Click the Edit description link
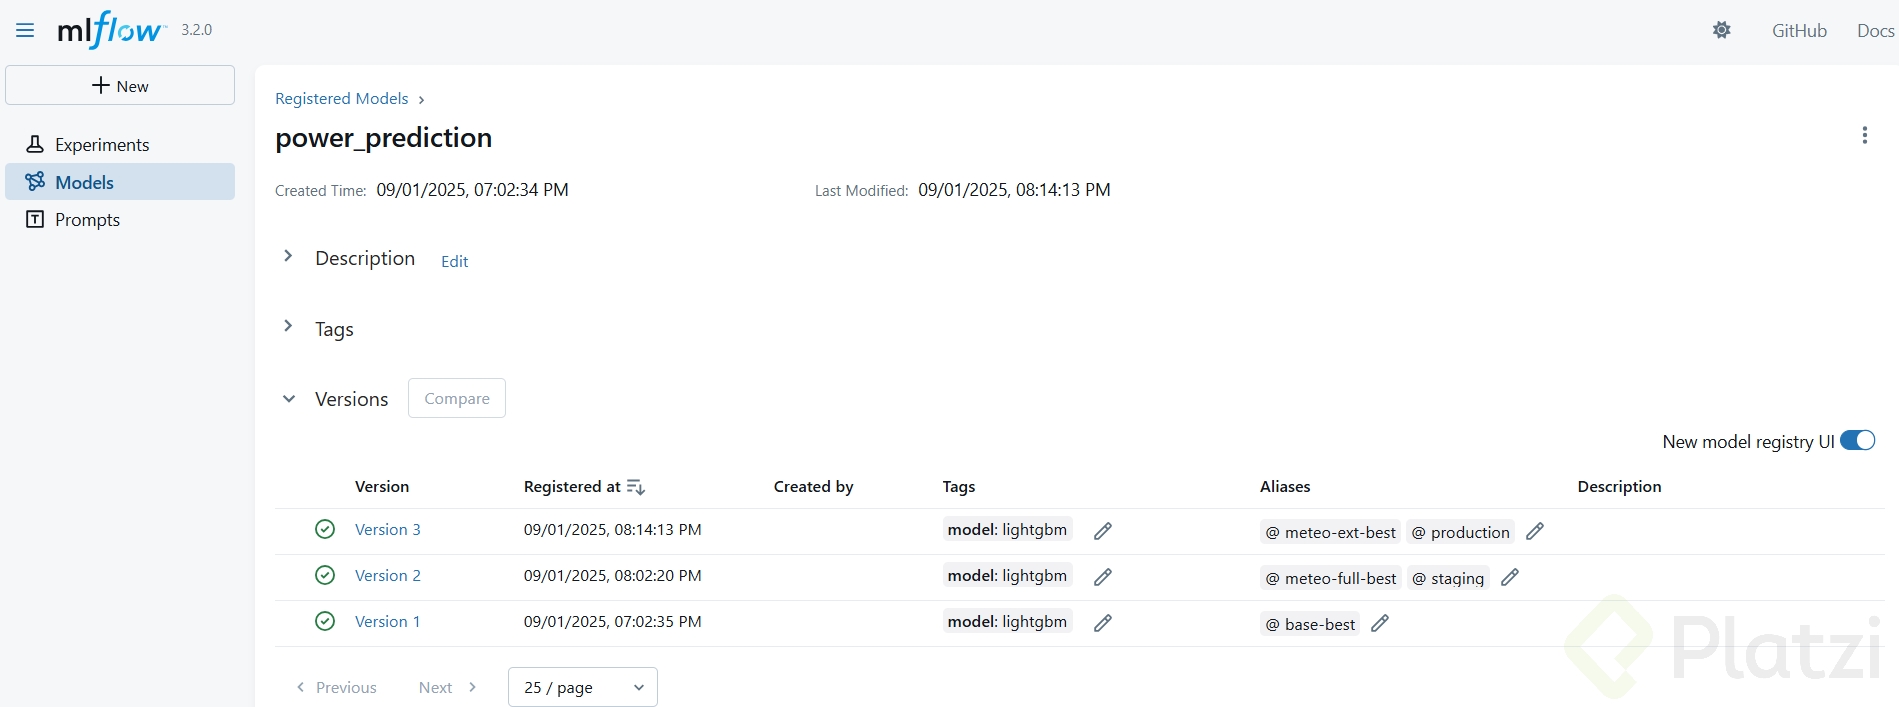The height and width of the screenshot is (707, 1899). (x=454, y=261)
